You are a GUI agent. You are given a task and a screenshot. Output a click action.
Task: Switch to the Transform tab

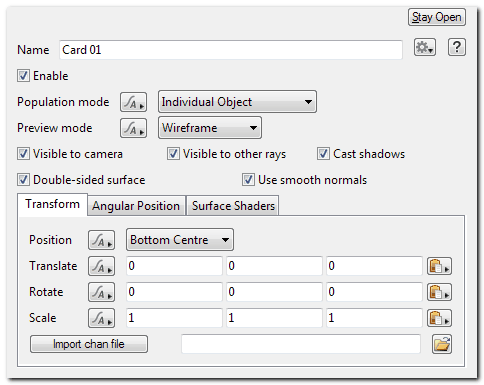53,204
